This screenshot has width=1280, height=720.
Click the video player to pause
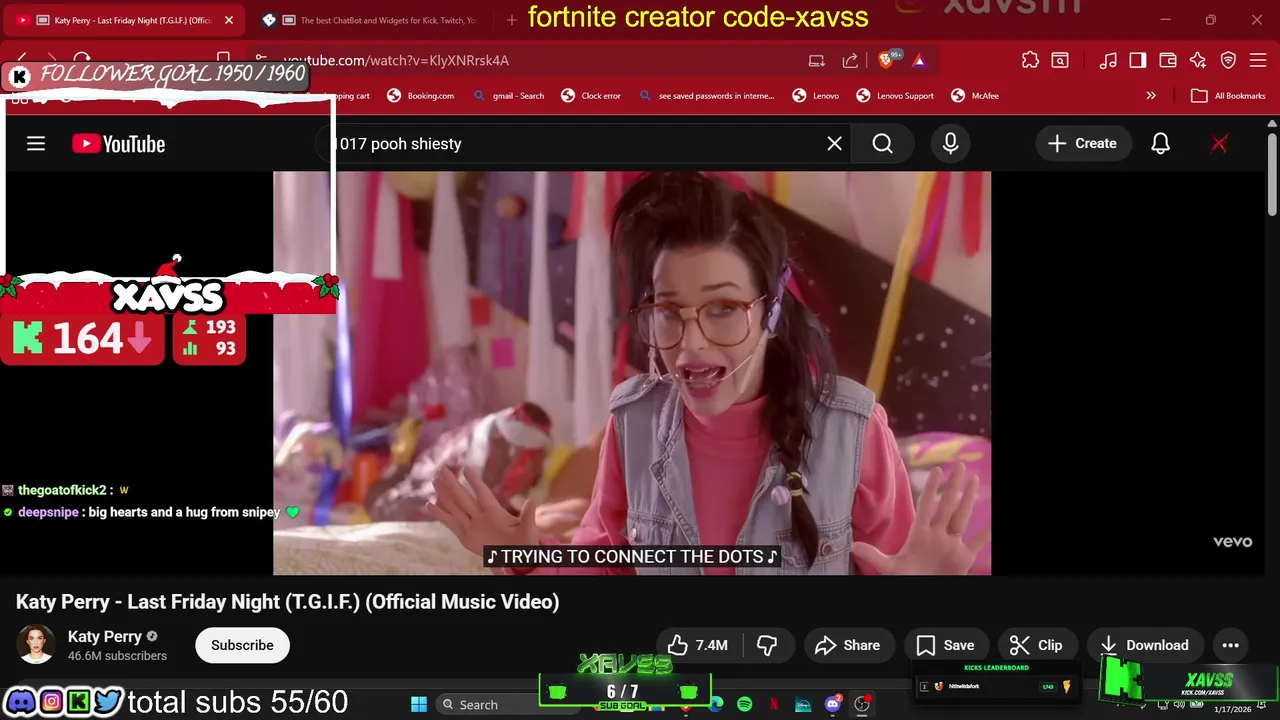632,373
